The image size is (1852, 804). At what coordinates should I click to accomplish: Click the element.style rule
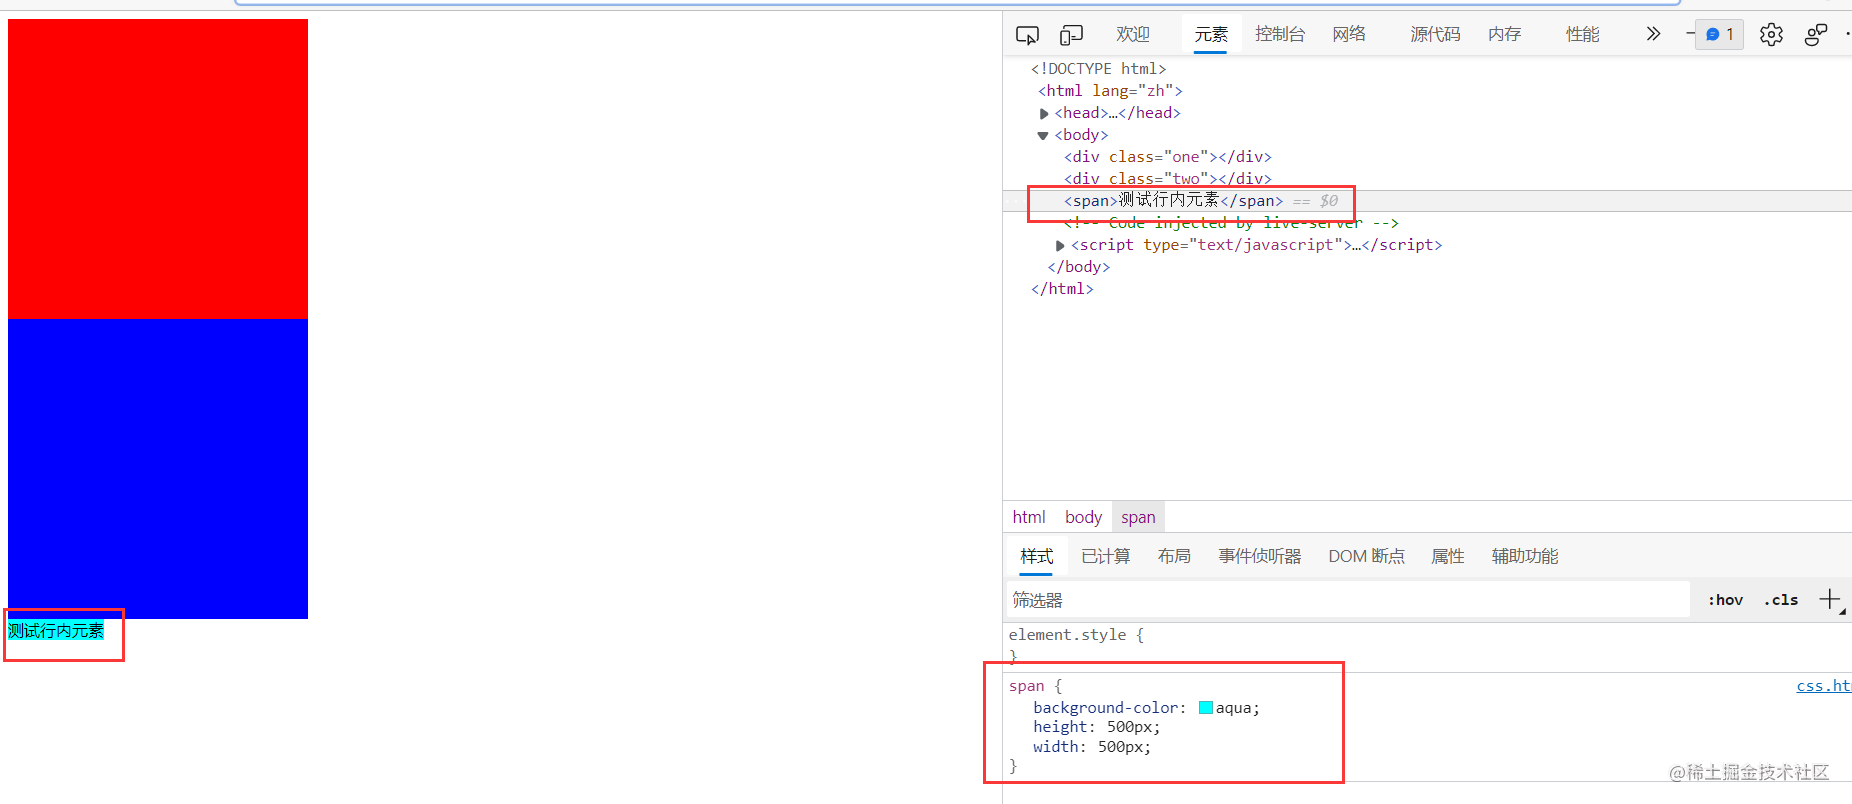(x=1068, y=635)
